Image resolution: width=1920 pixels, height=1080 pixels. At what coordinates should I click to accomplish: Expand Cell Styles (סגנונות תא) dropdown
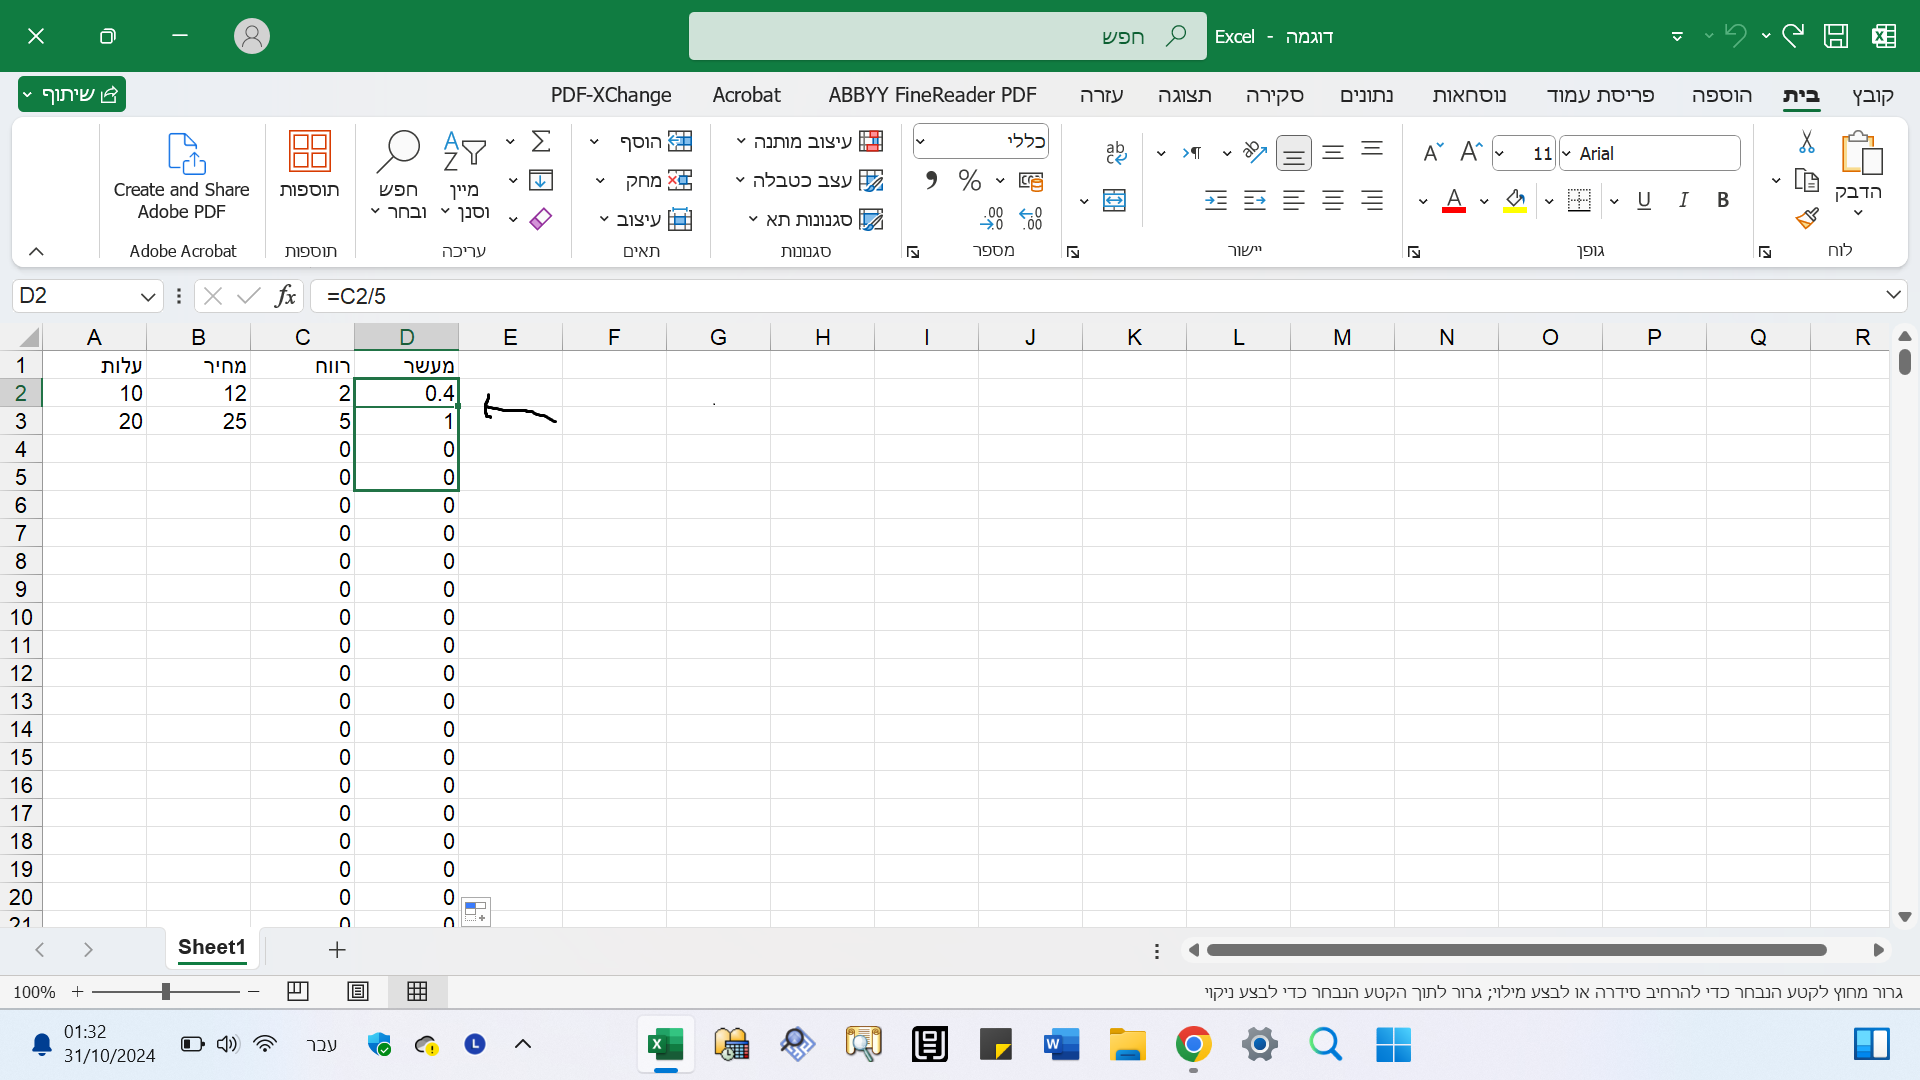[x=753, y=219]
